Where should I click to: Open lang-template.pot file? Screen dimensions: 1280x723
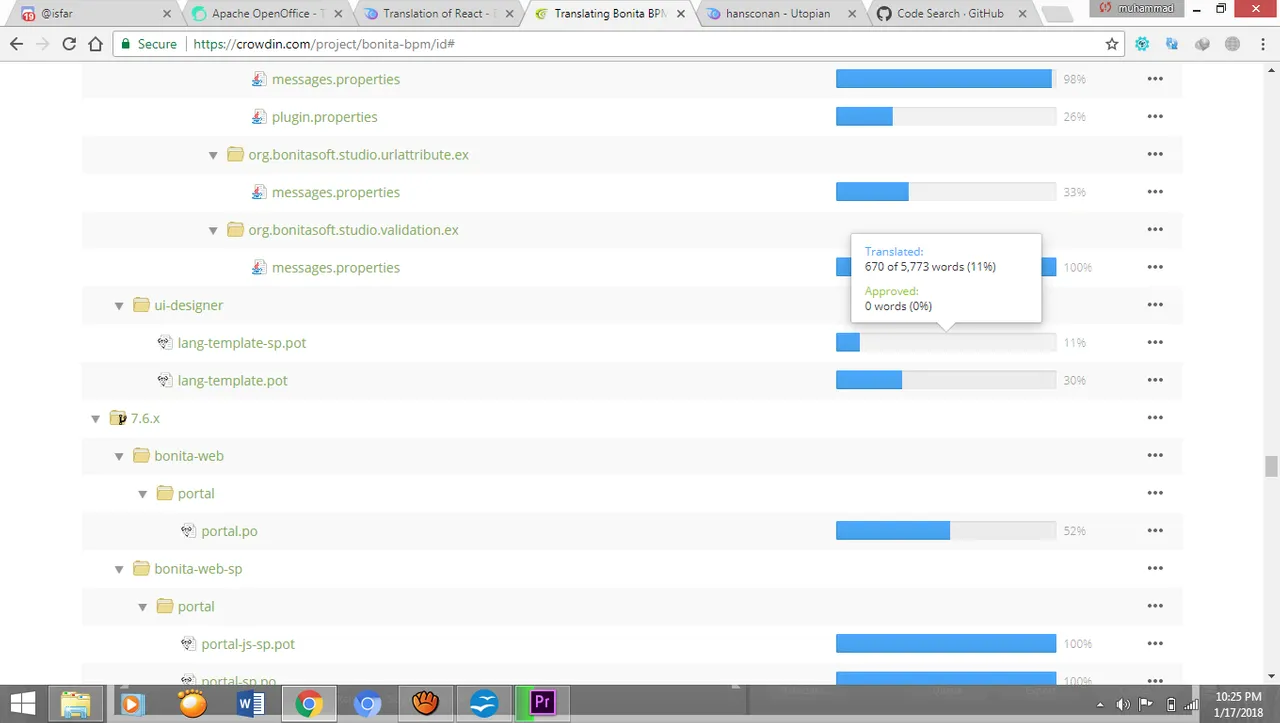tap(232, 381)
